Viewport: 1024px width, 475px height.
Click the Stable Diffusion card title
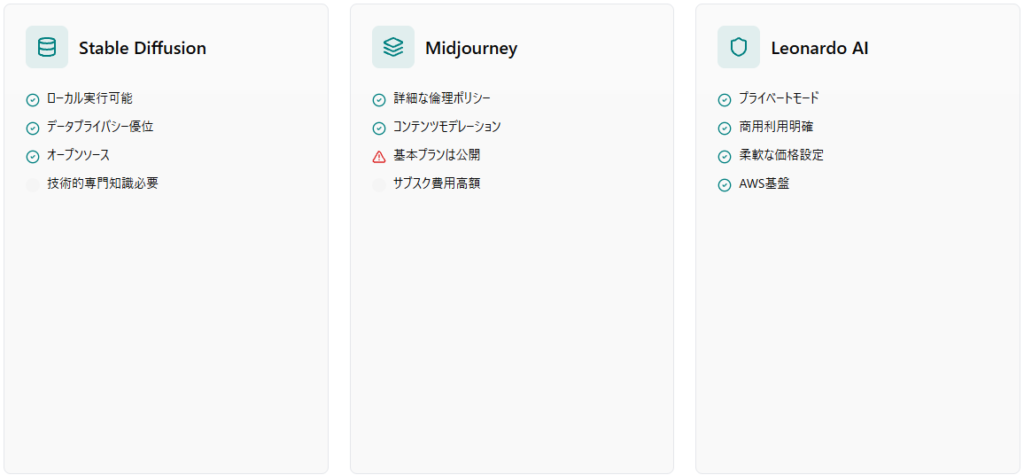(x=142, y=48)
